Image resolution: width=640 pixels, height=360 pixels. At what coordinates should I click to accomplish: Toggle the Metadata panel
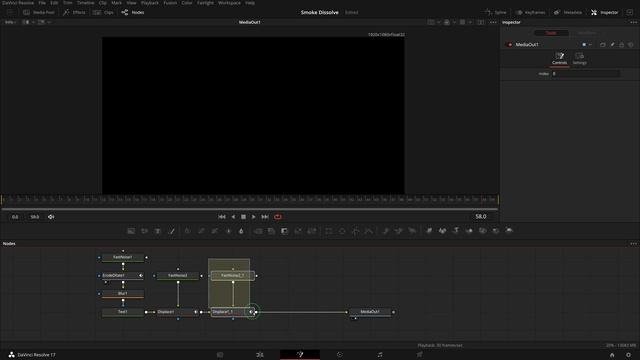click(568, 12)
